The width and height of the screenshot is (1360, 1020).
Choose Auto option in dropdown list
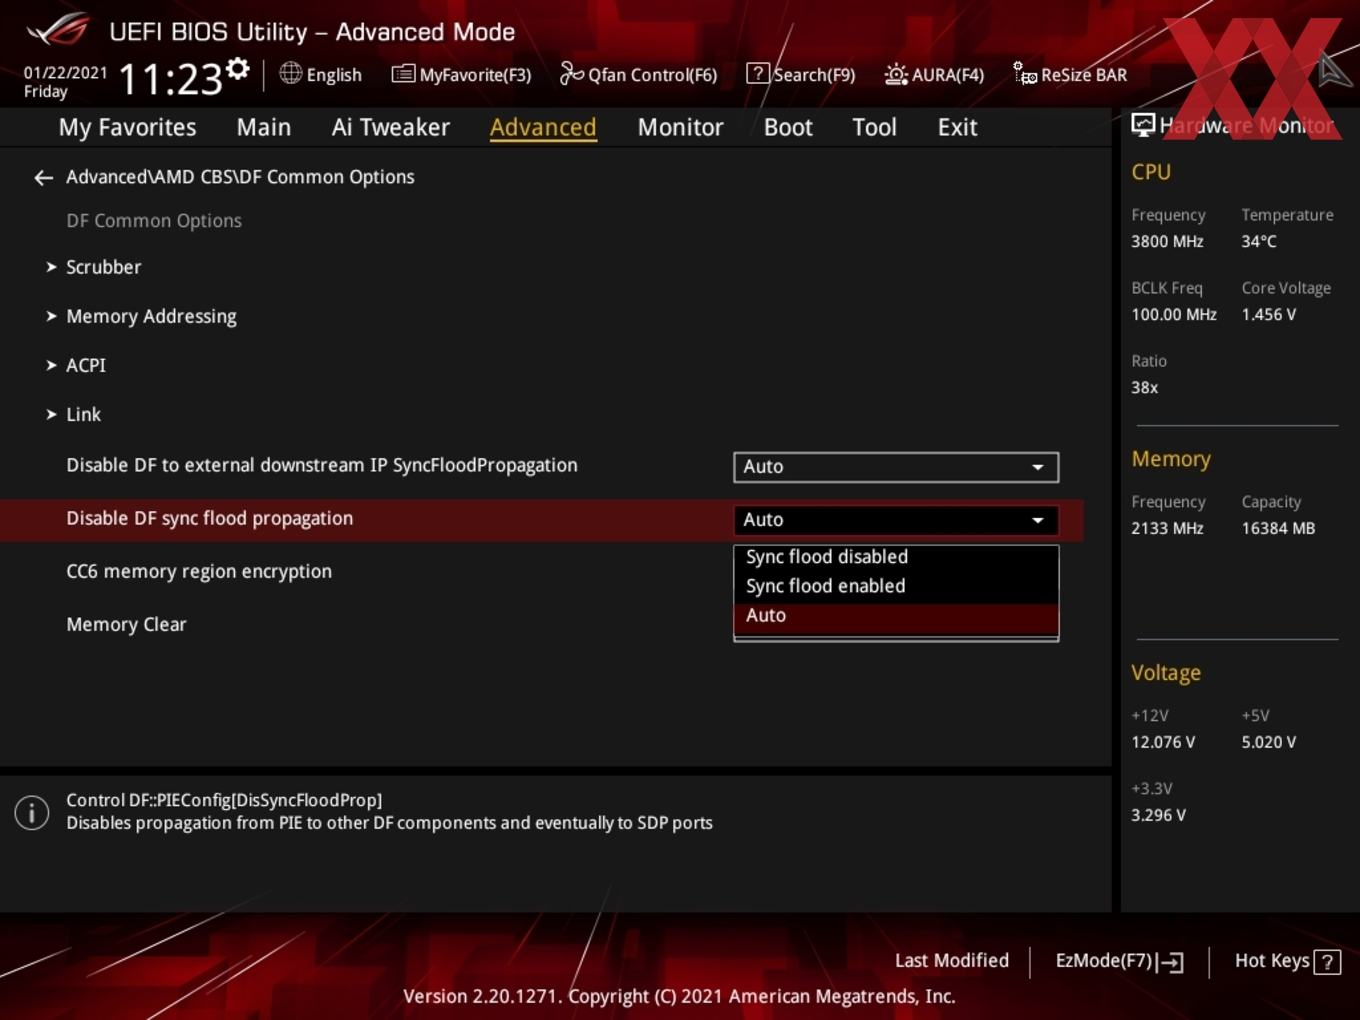click(x=896, y=616)
